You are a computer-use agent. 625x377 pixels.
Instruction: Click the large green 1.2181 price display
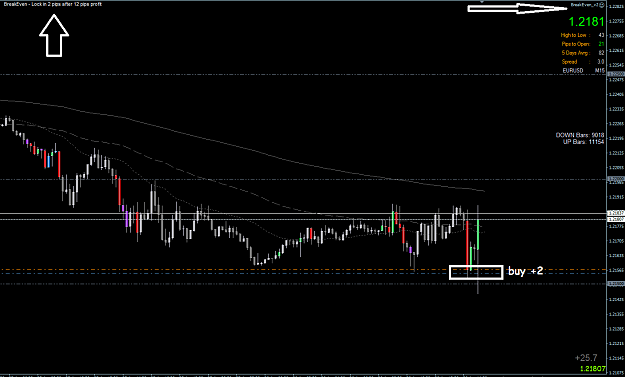[586, 22]
